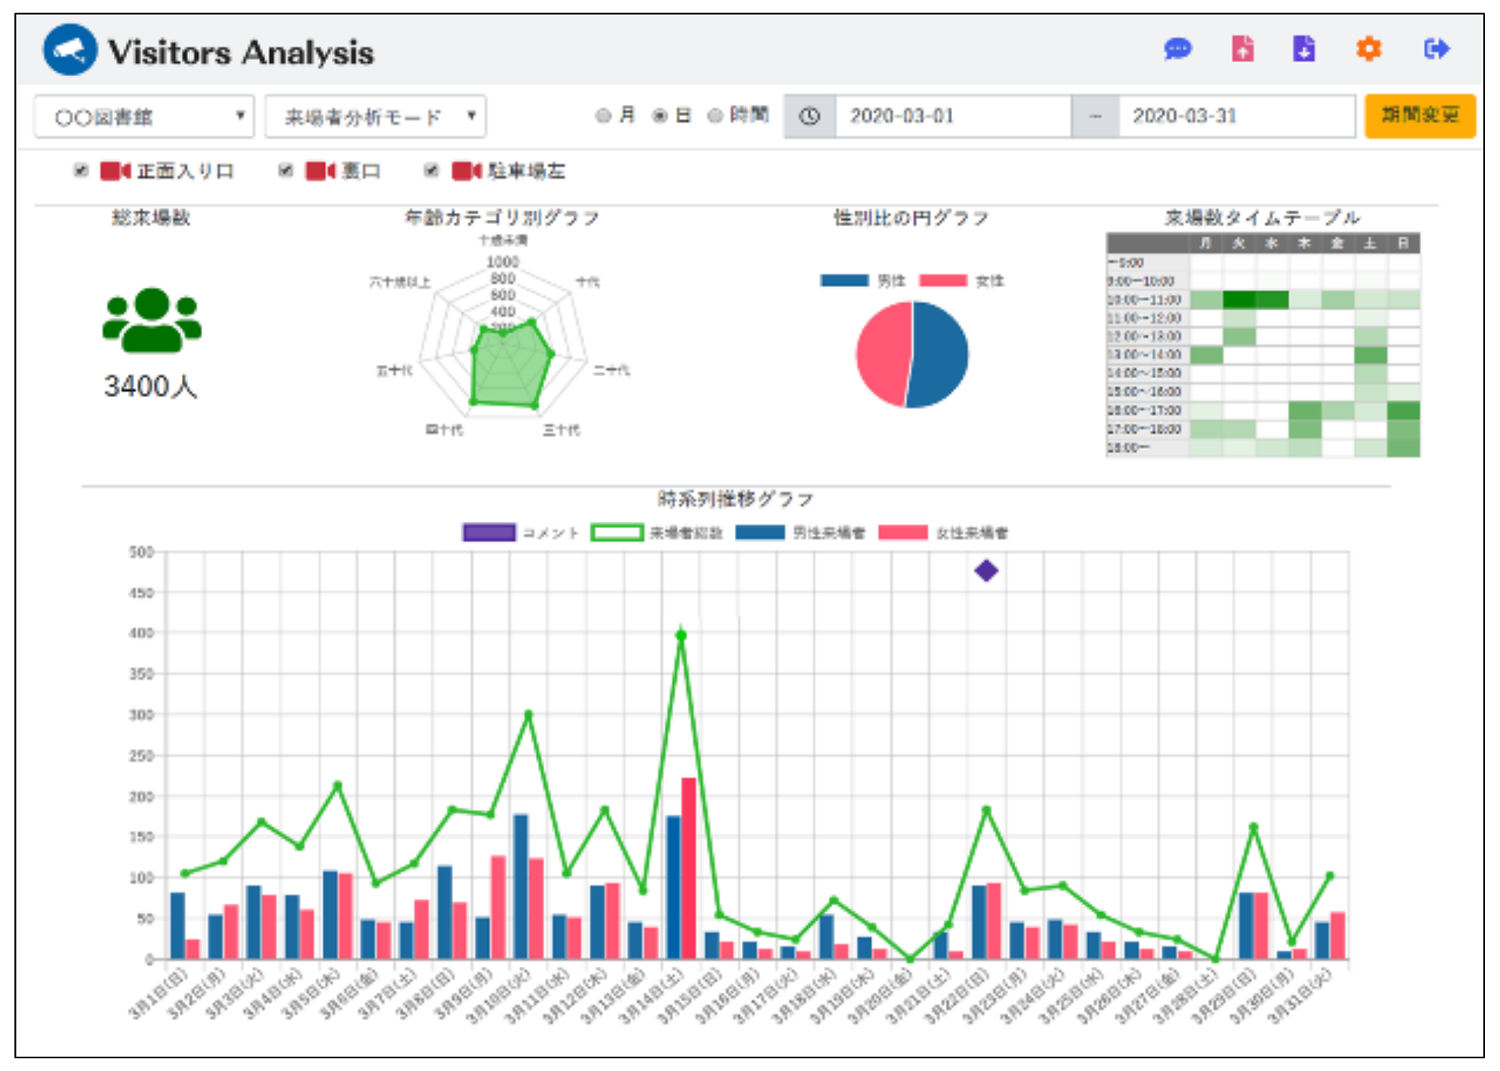Open the ○○図書館 location dropdown
This screenshot has width=1500, height=1071.
click(x=145, y=116)
